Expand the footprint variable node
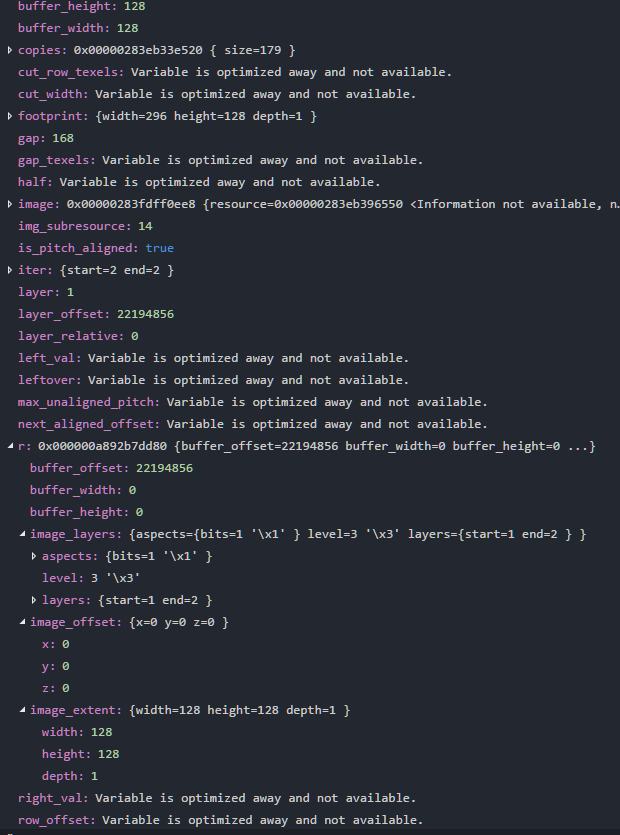This screenshot has height=835, width=620. pyautogui.click(x=8, y=115)
